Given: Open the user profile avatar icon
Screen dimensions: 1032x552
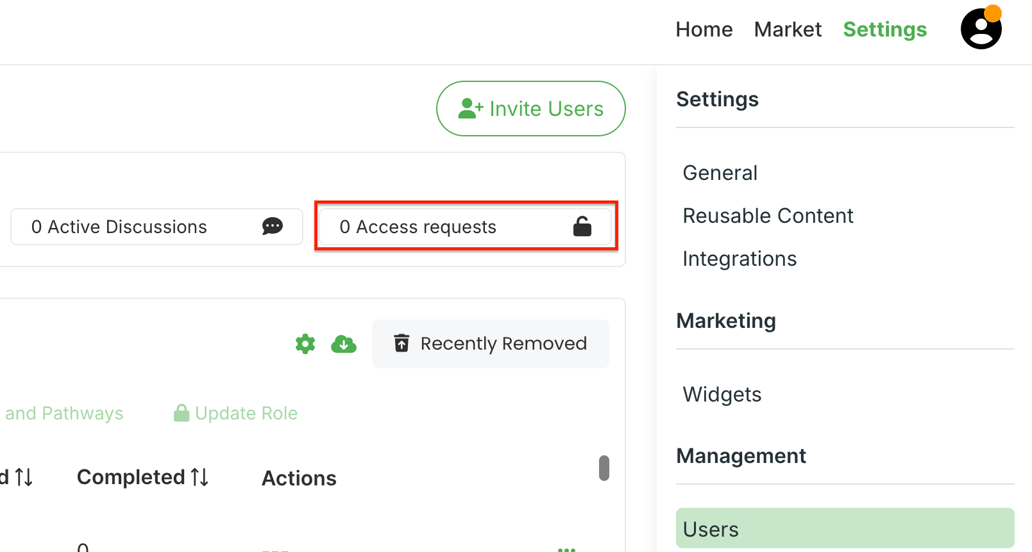Looking at the screenshot, I should click(x=981, y=29).
